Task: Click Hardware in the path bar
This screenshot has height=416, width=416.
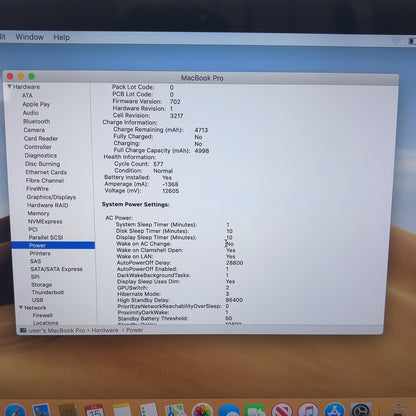Action: [x=105, y=330]
